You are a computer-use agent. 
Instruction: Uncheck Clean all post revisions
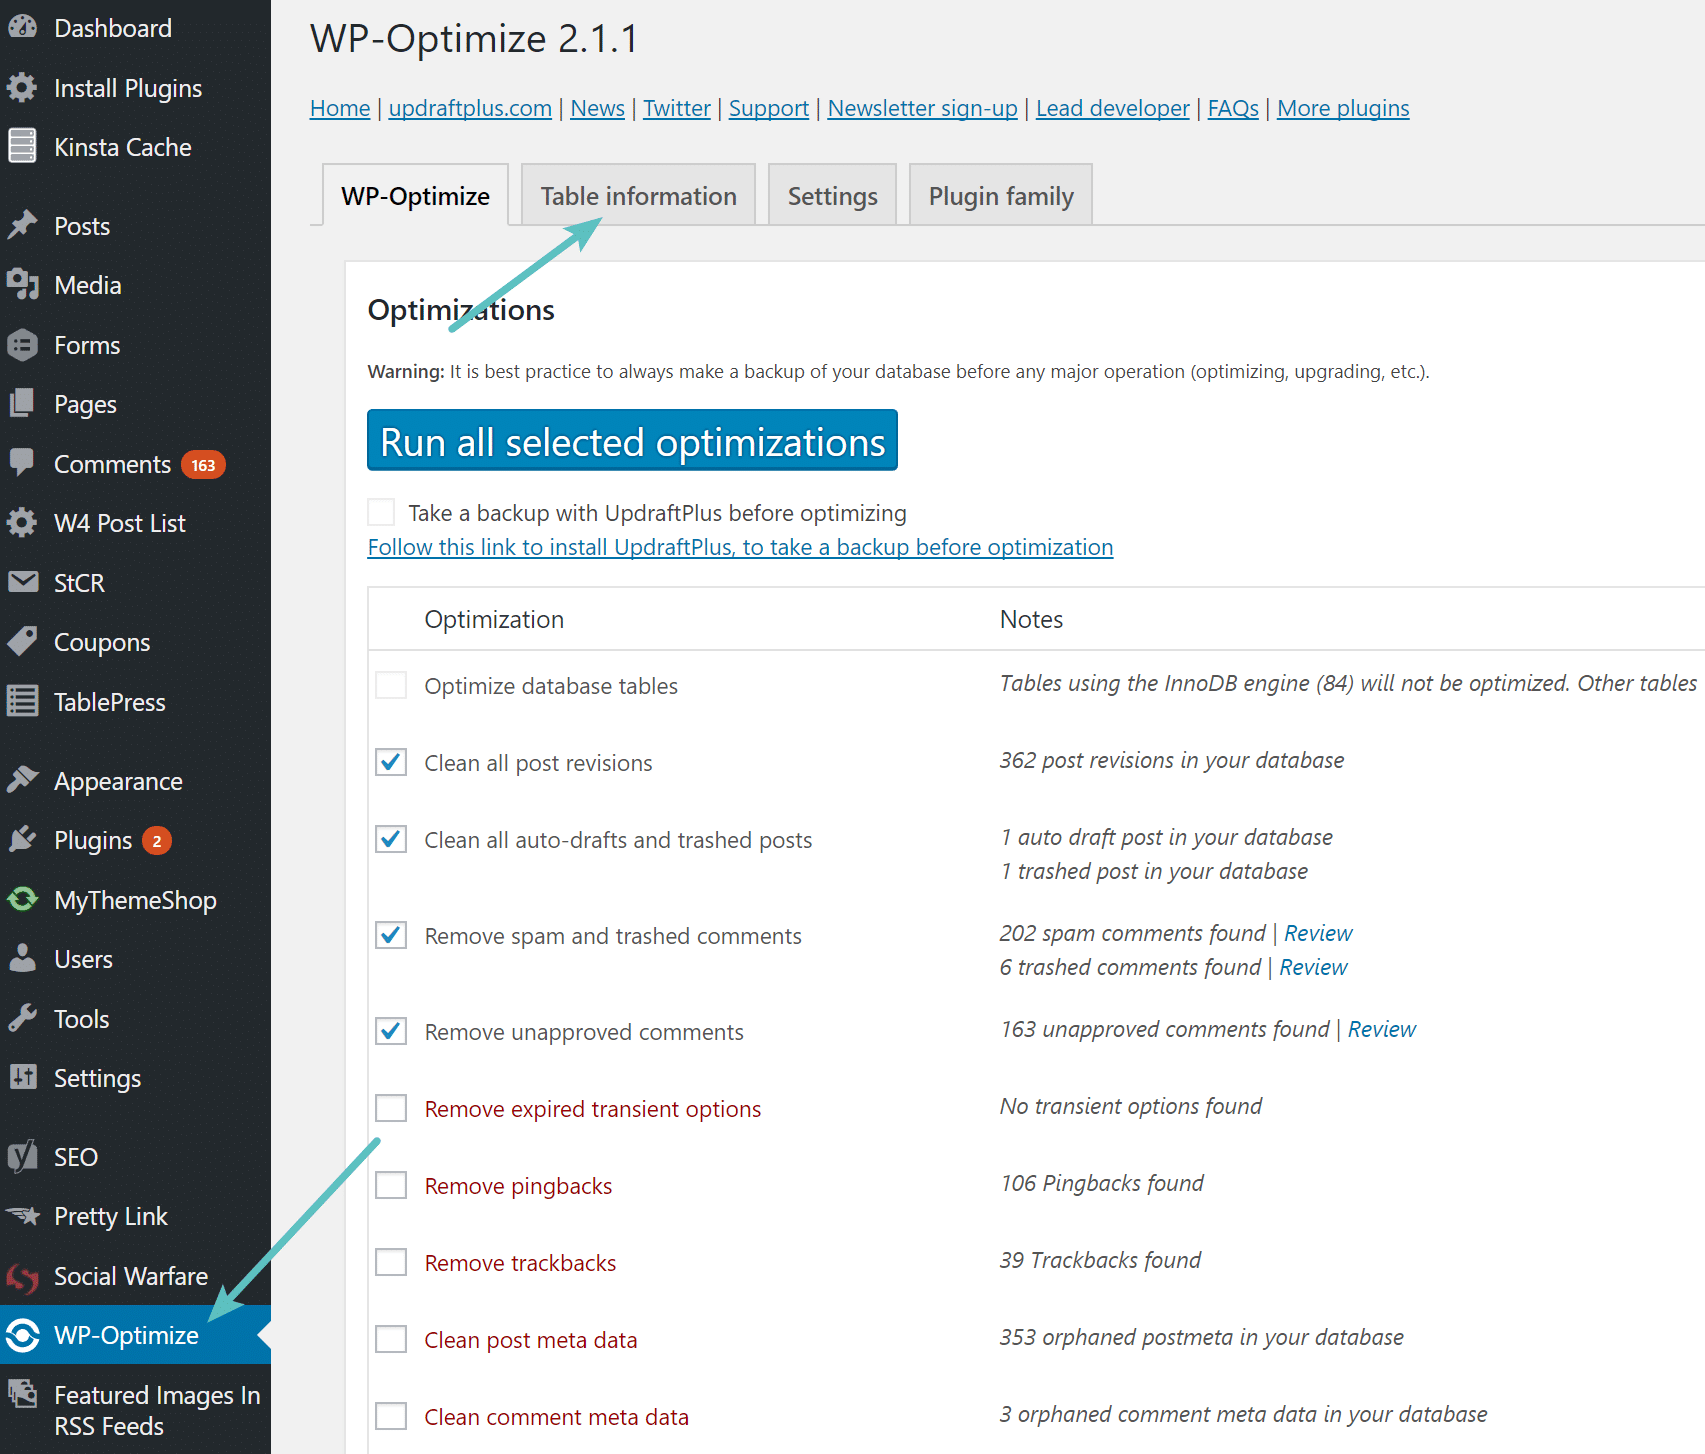(391, 762)
